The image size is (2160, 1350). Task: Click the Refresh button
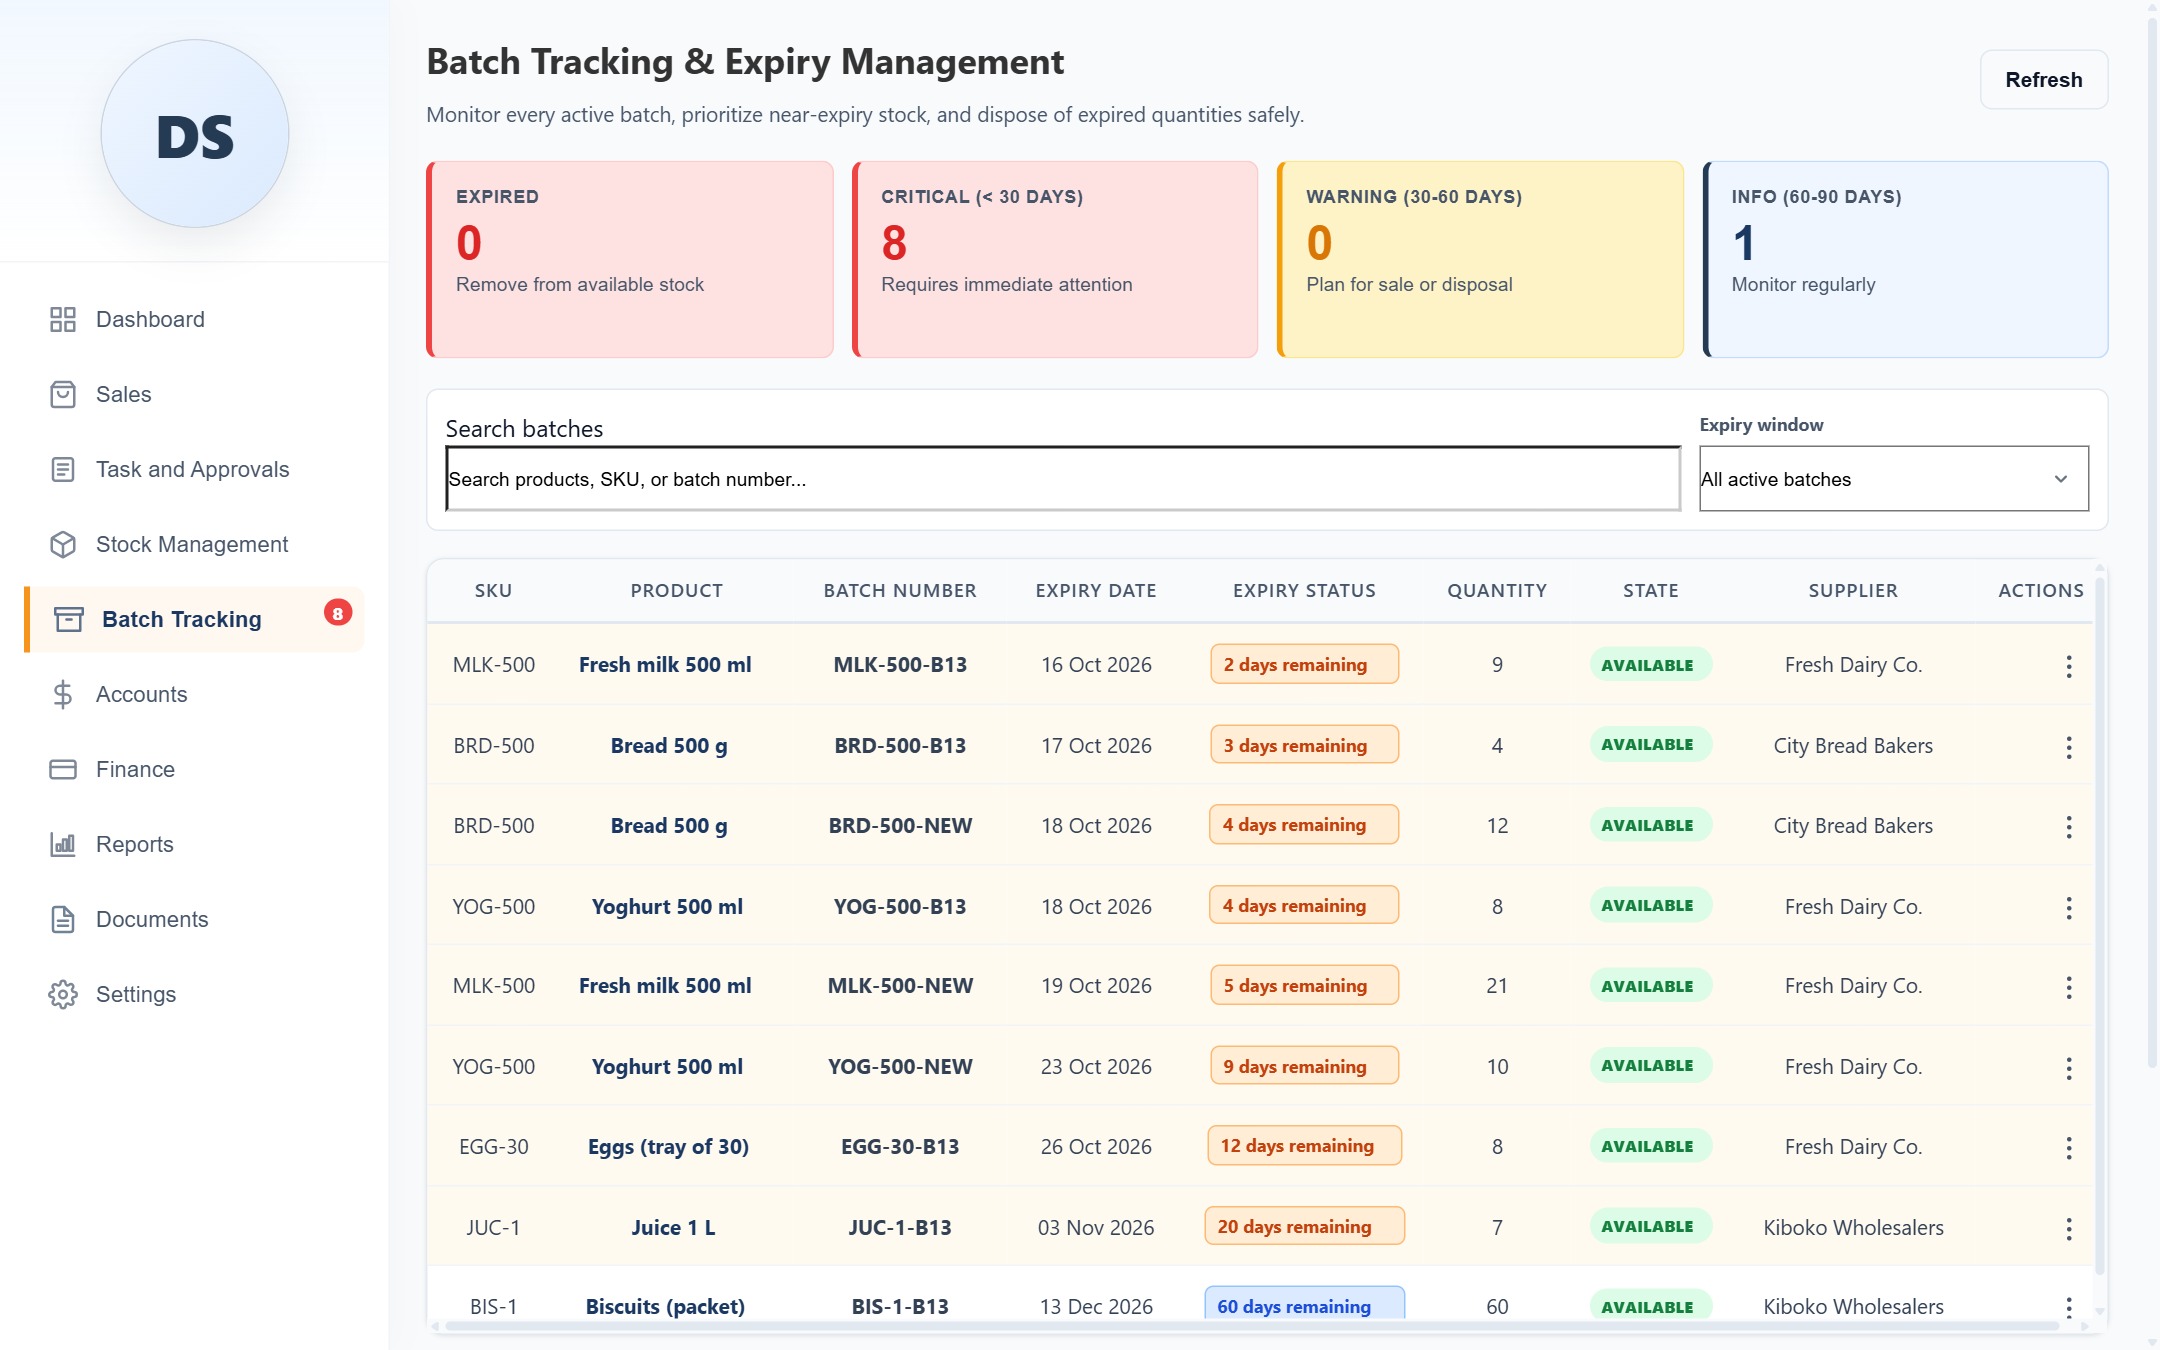pos(2044,80)
